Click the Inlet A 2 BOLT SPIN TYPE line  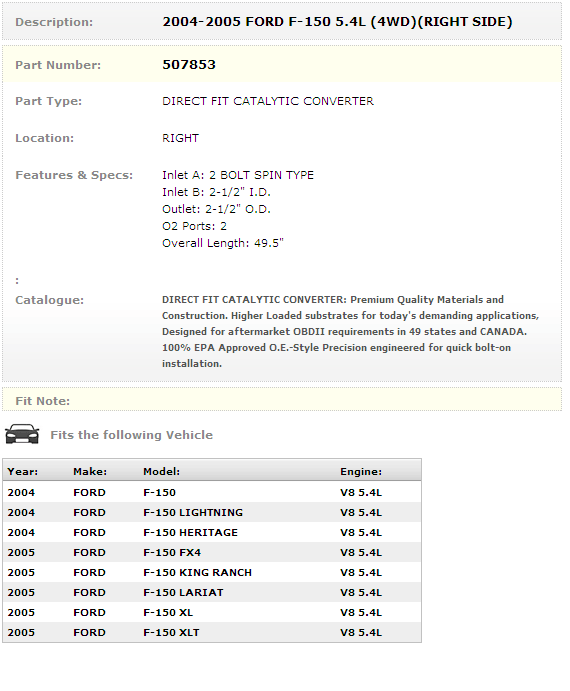(x=238, y=175)
